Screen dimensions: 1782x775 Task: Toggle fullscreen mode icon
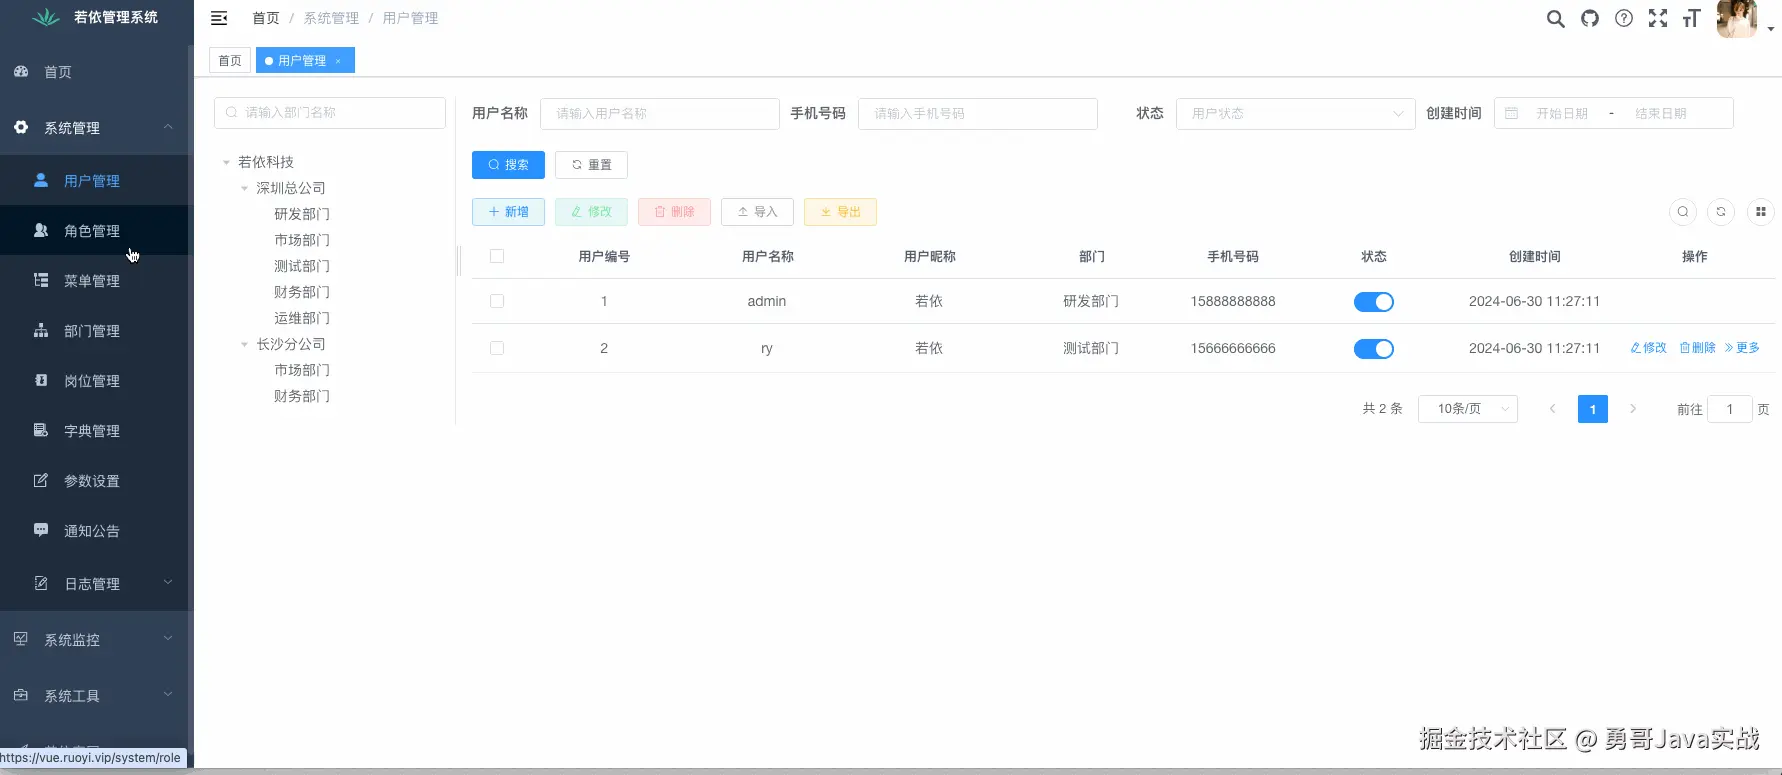[1658, 19]
